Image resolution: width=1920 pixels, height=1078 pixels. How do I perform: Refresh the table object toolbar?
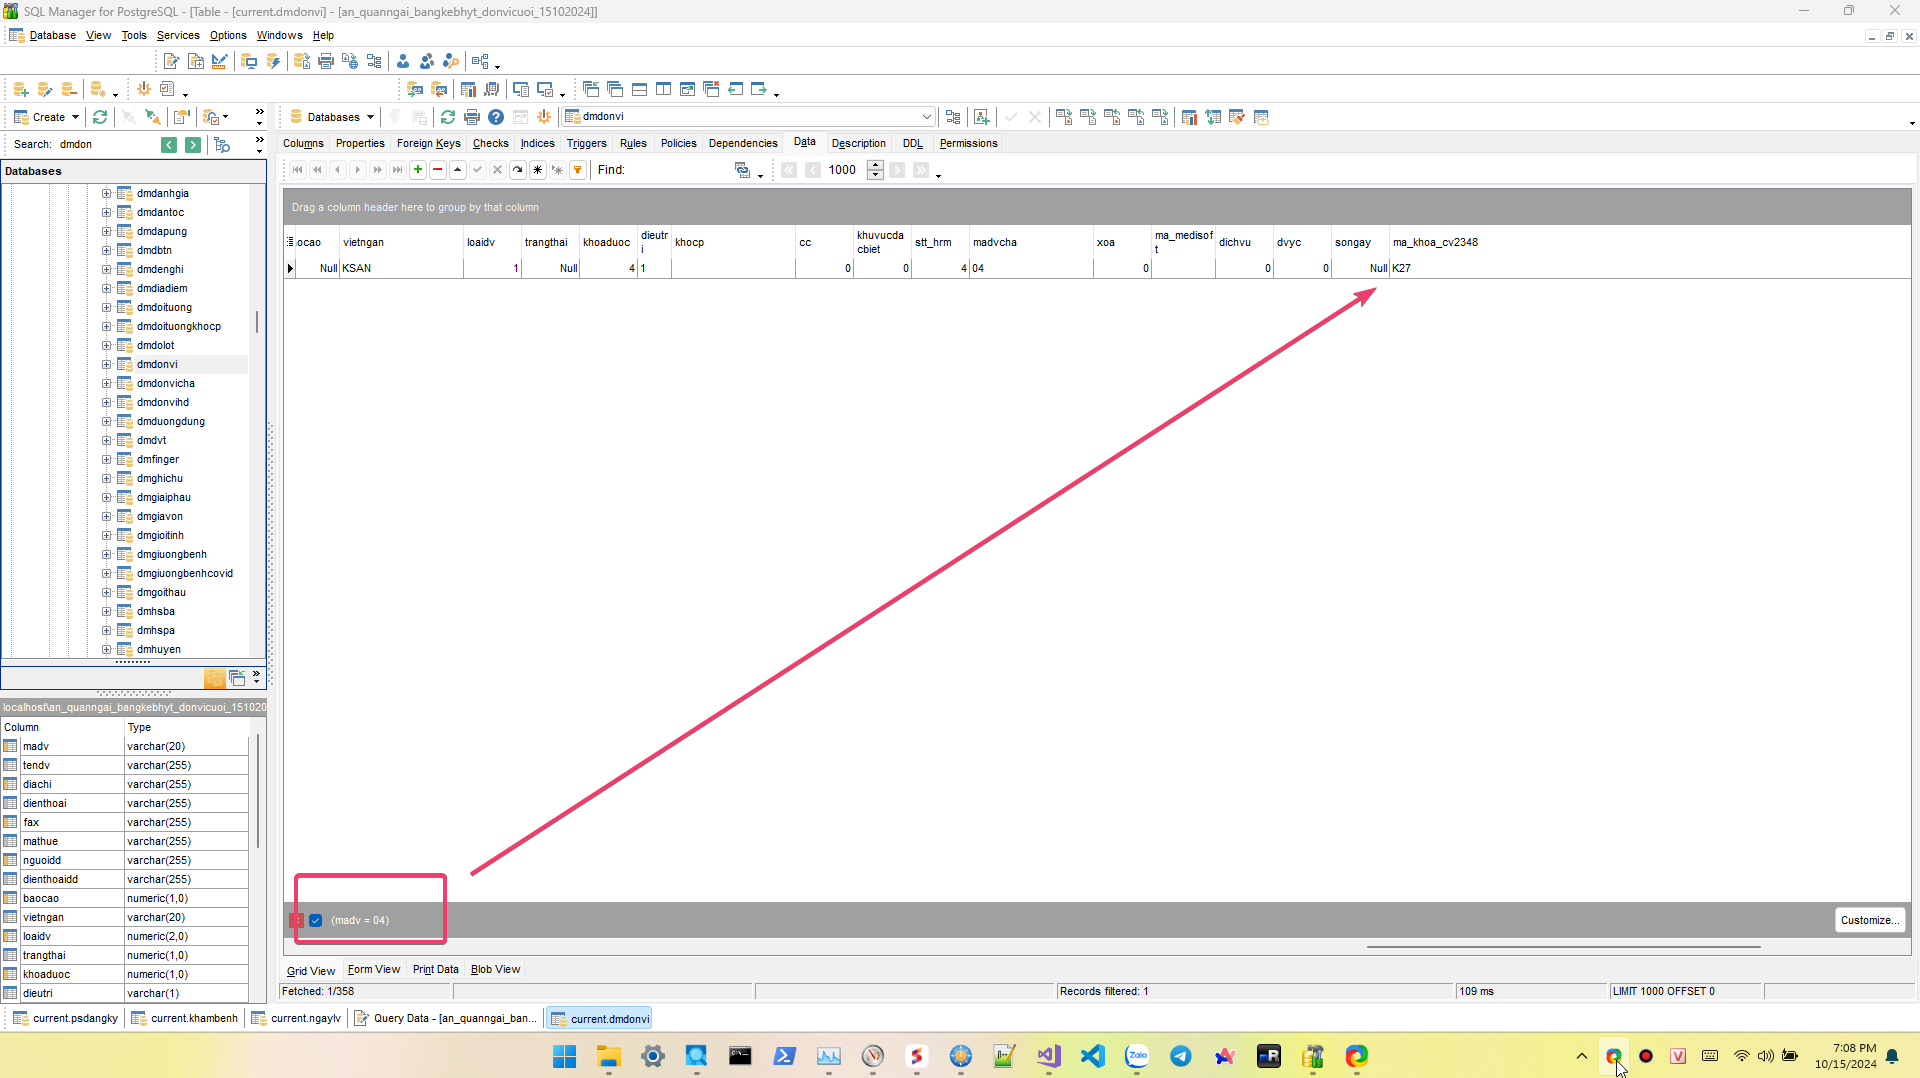448,117
